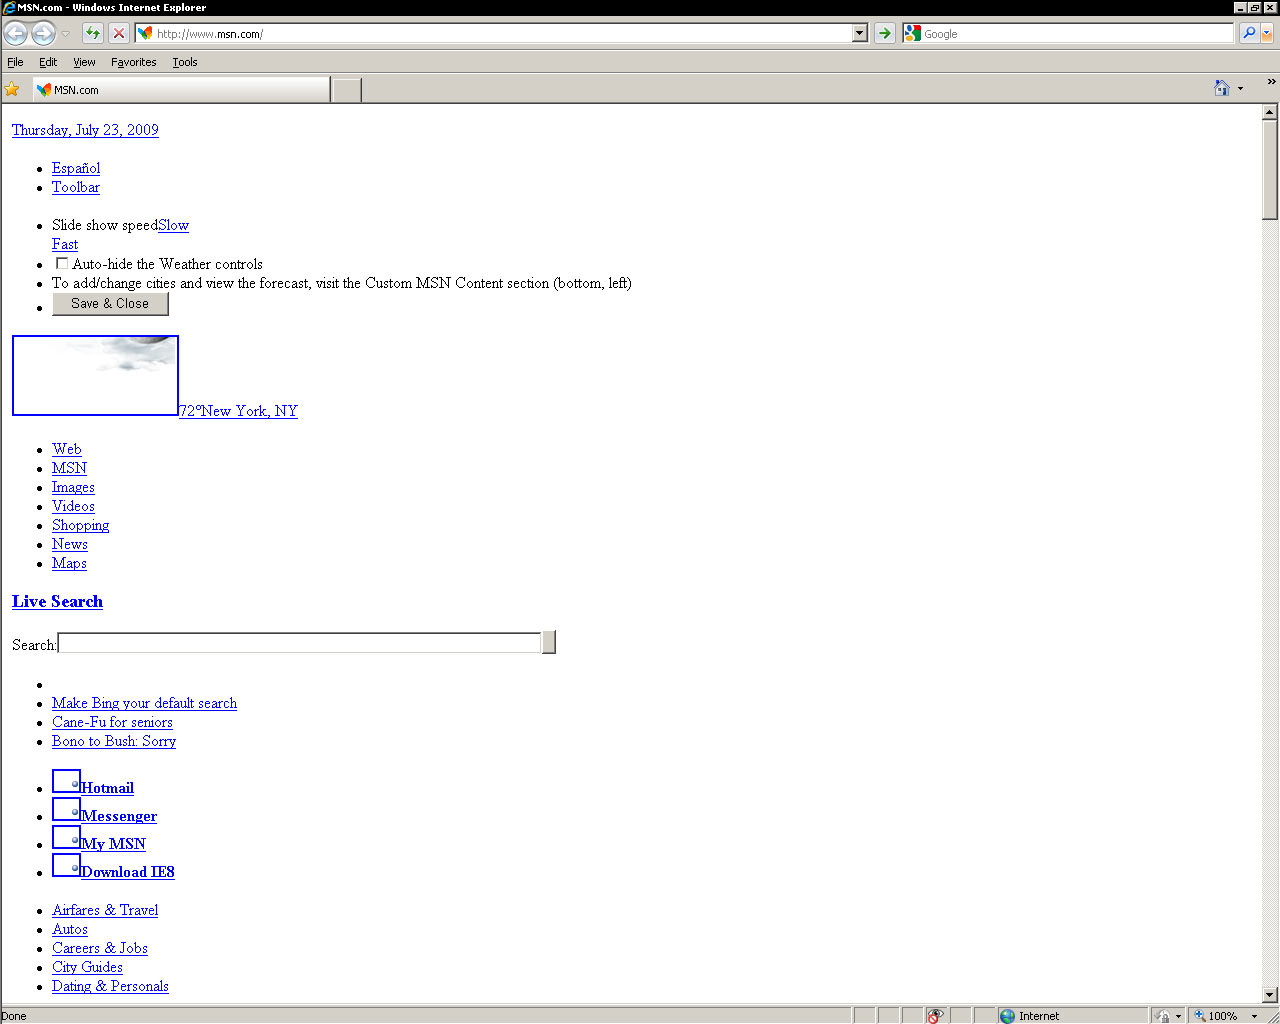The image size is (1280, 1024).
Task: Click the submit button next to Search field
Action: point(549,642)
